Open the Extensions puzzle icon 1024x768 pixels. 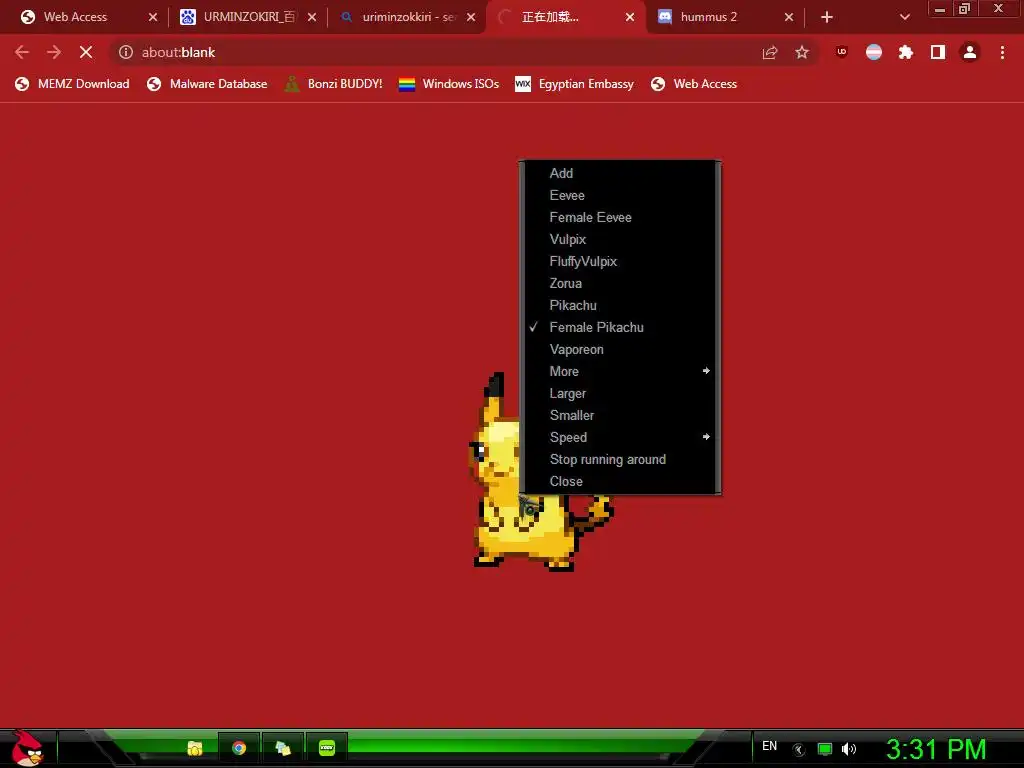point(906,52)
